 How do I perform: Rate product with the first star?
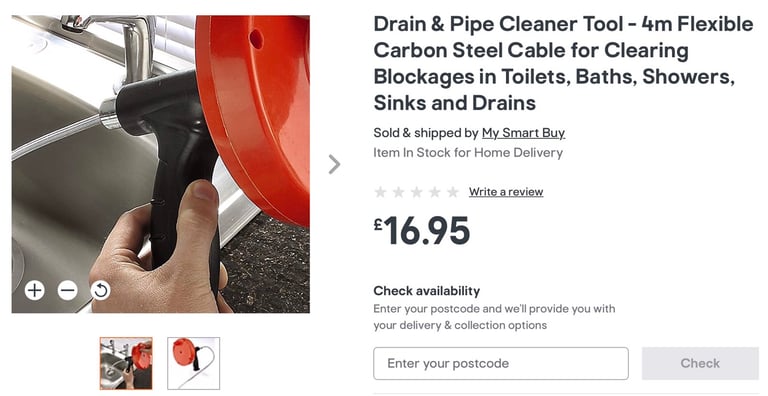coord(381,192)
